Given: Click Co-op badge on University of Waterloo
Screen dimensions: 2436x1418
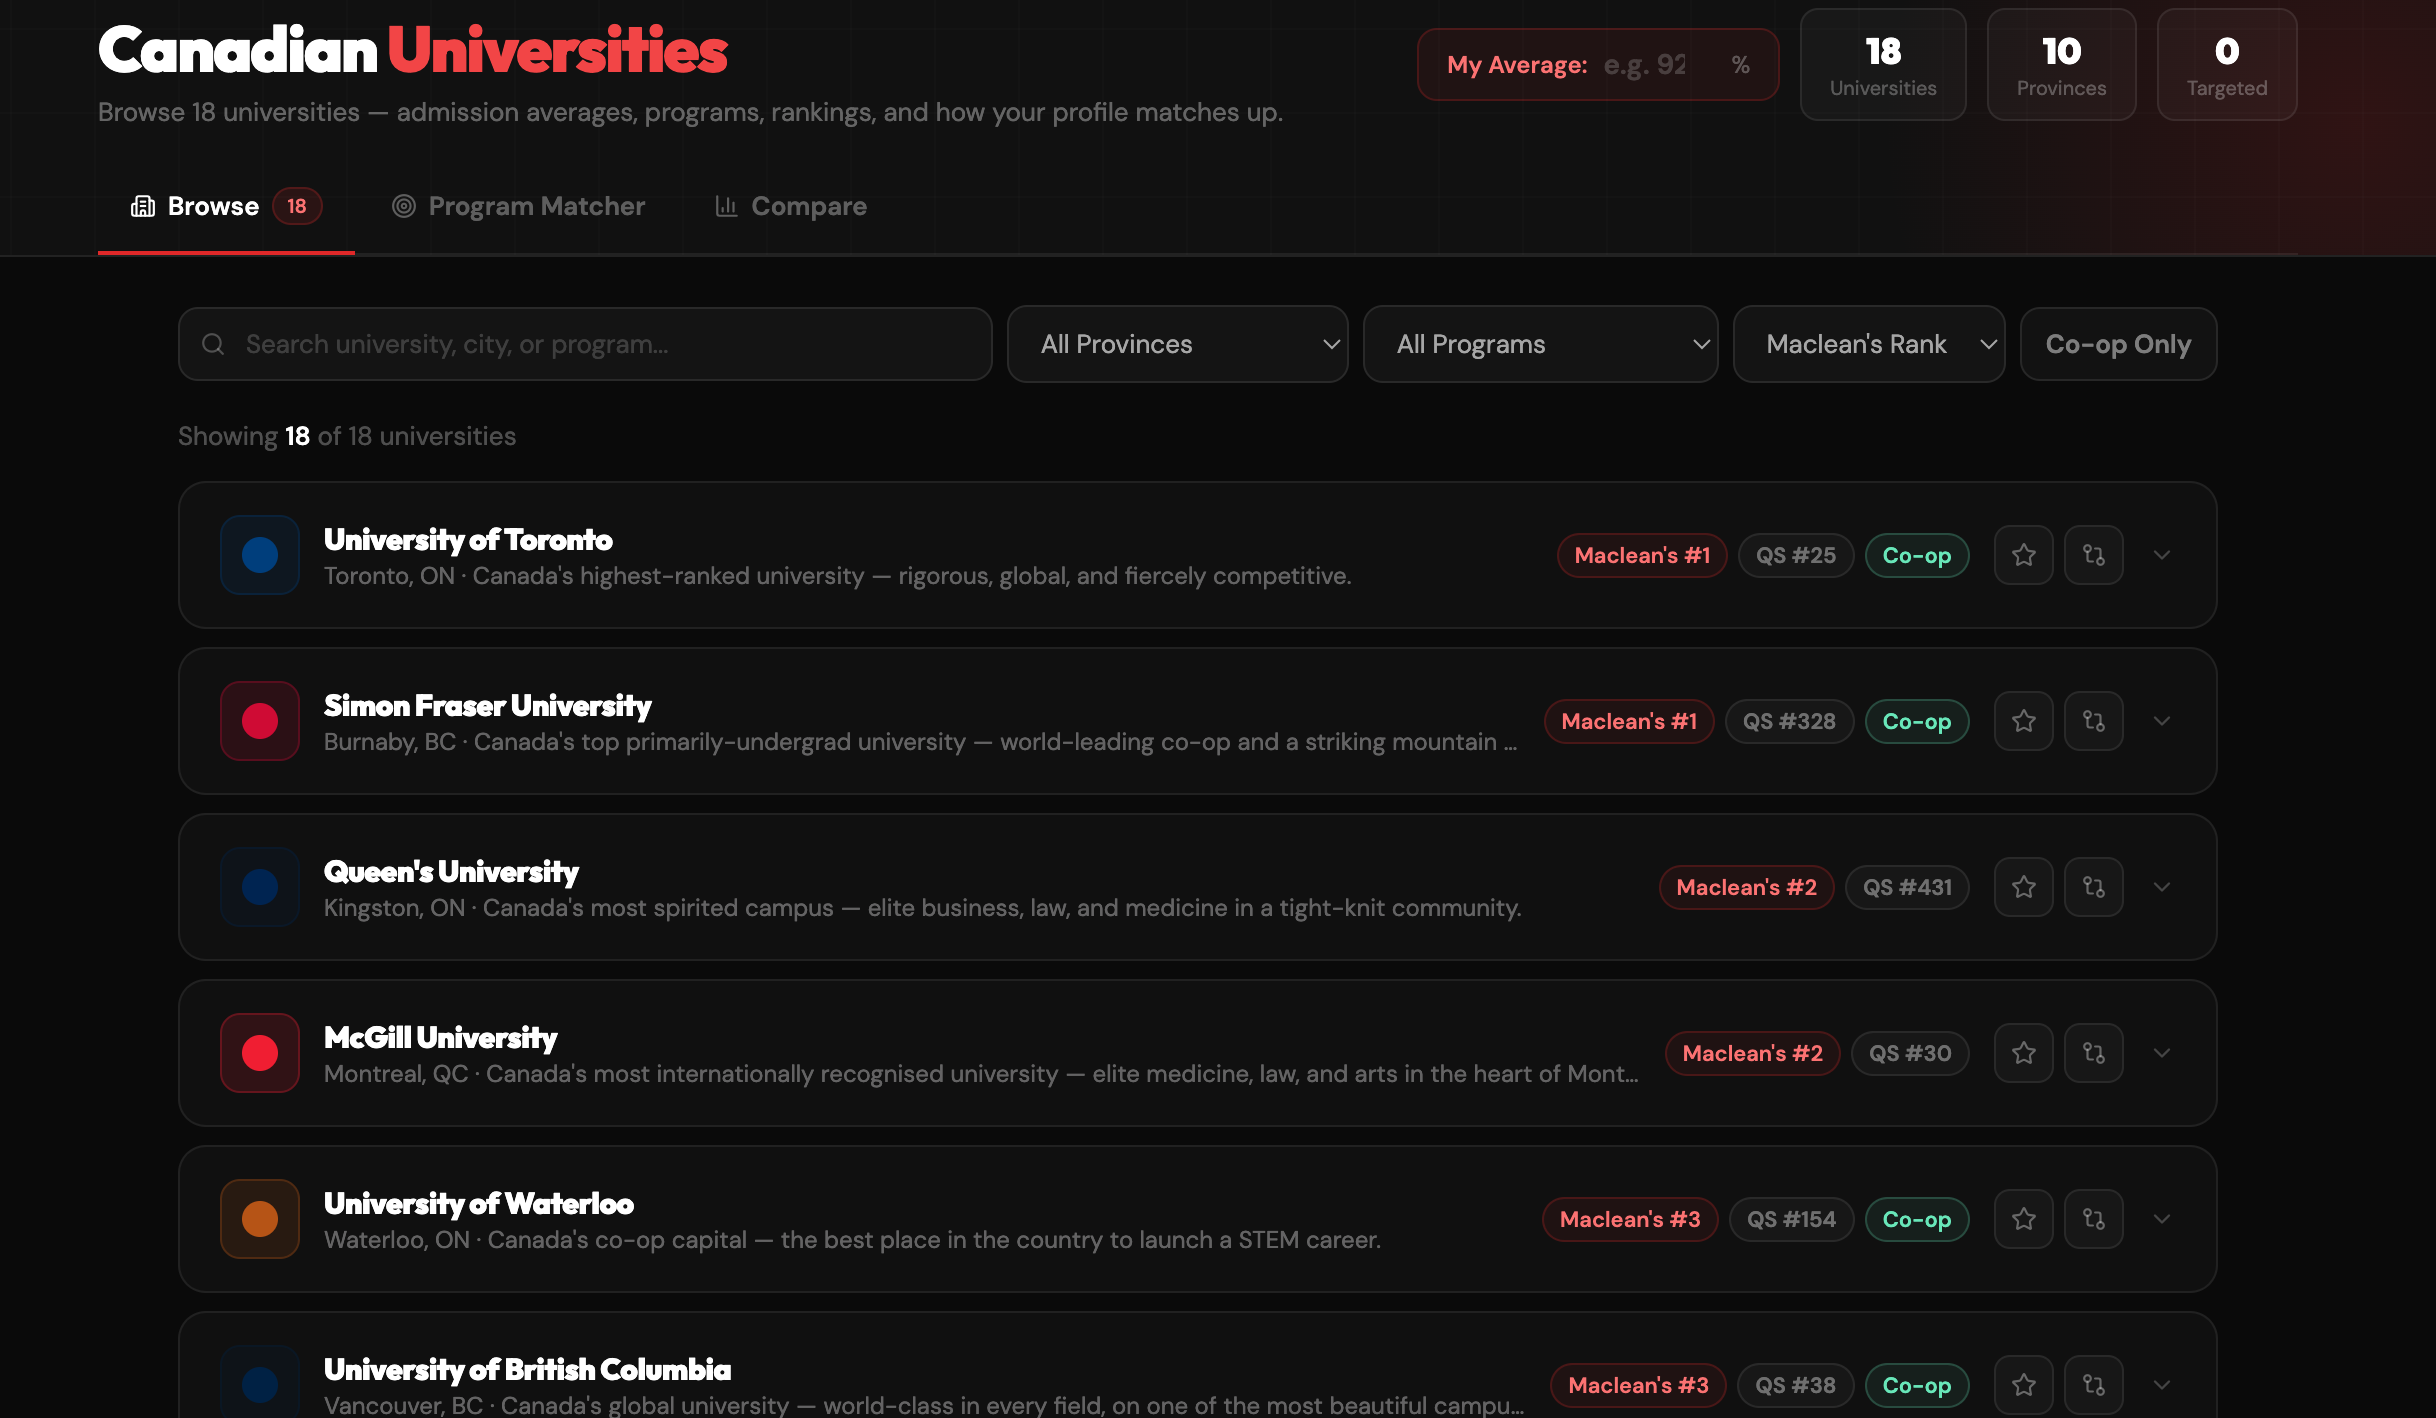Looking at the screenshot, I should click(x=1916, y=1219).
